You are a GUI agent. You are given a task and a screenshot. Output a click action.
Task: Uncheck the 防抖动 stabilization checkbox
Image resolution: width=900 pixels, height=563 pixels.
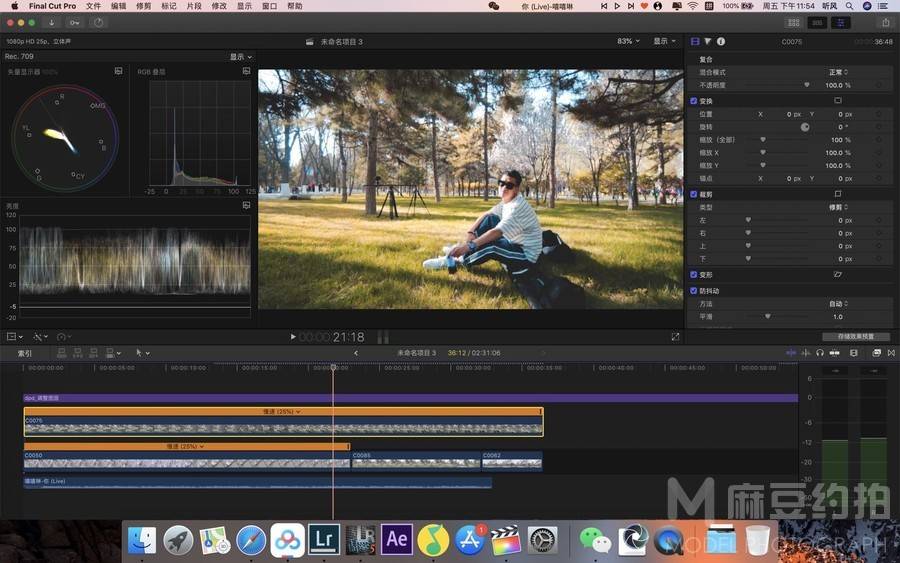(x=693, y=291)
